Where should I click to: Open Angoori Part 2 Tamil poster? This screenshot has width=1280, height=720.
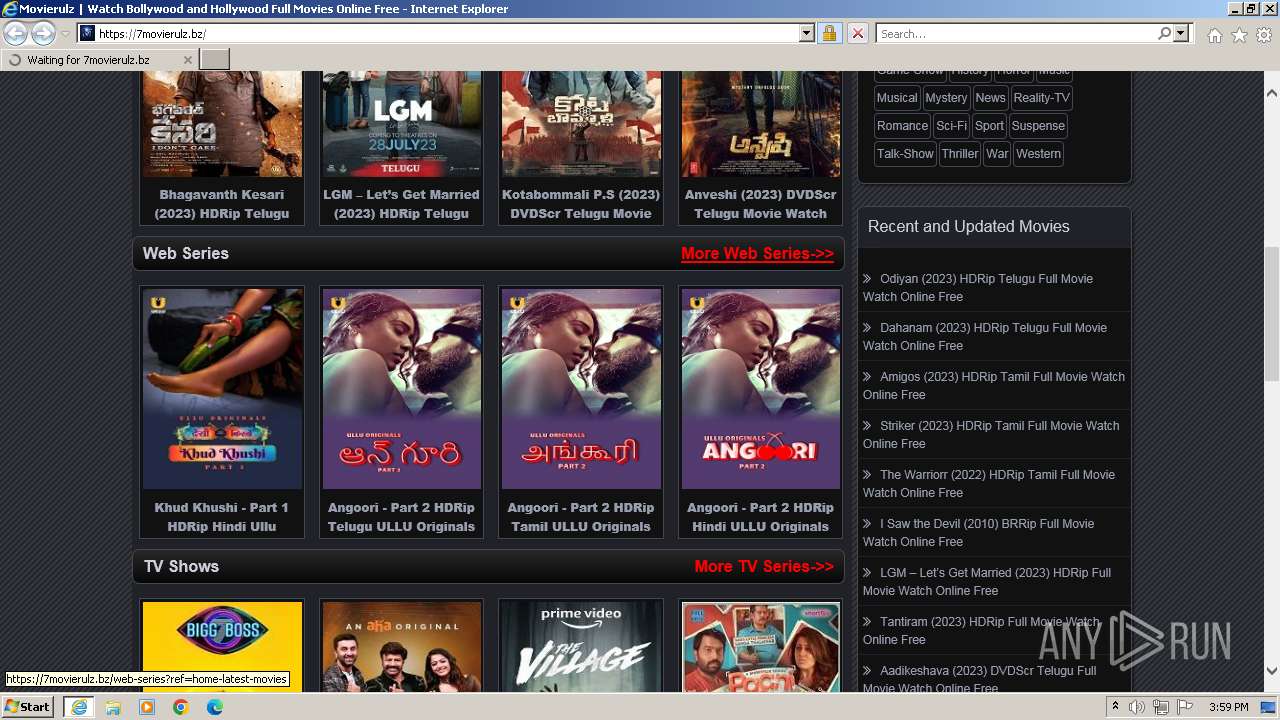pyautogui.click(x=581, y=389)
